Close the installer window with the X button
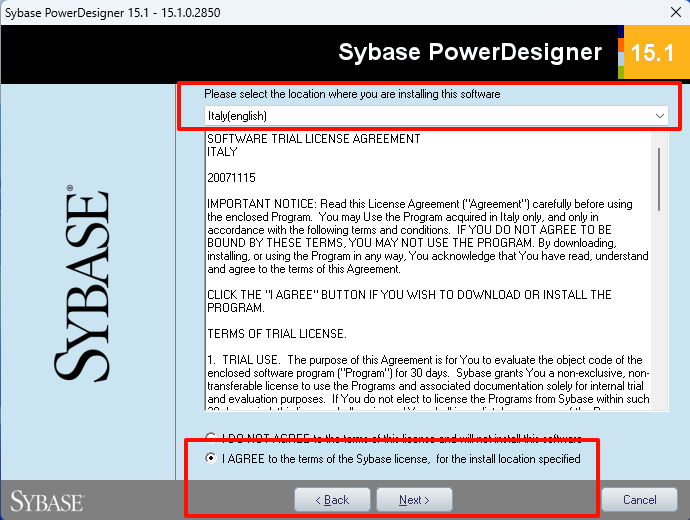The image size is (690, 520). [x=676, y=12]
